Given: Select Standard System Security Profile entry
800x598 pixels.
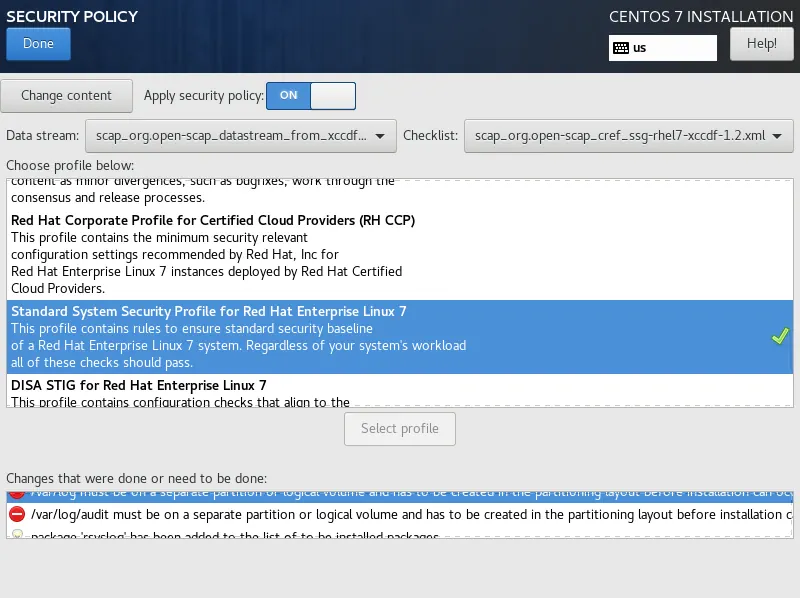Looking at the screenshot, I should pyautogui.click(x=400, y=337).
